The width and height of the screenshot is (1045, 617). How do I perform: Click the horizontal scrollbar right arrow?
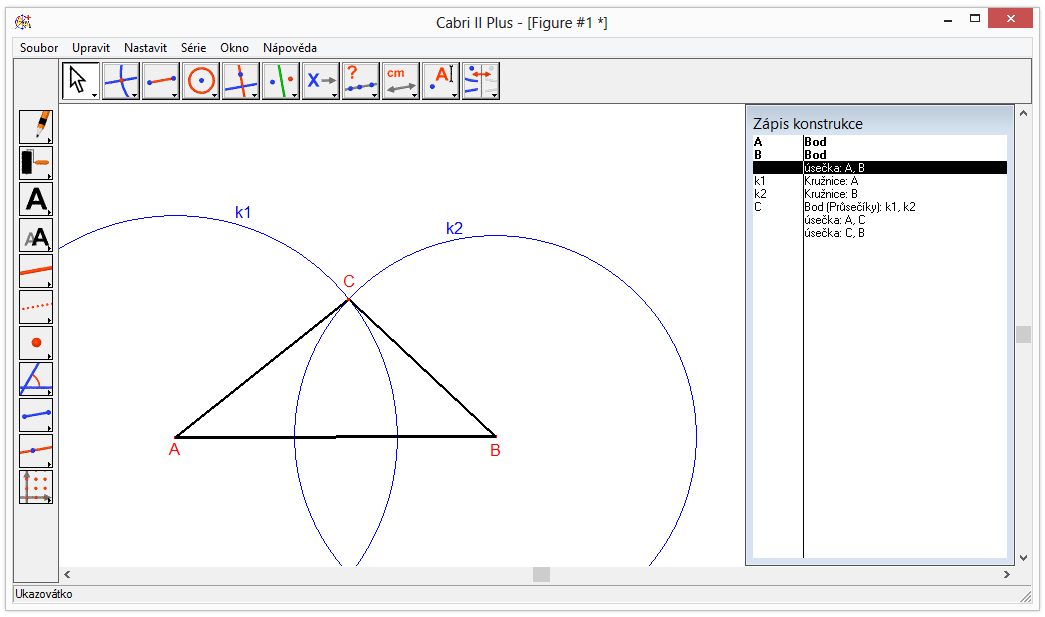point(1006,574)
